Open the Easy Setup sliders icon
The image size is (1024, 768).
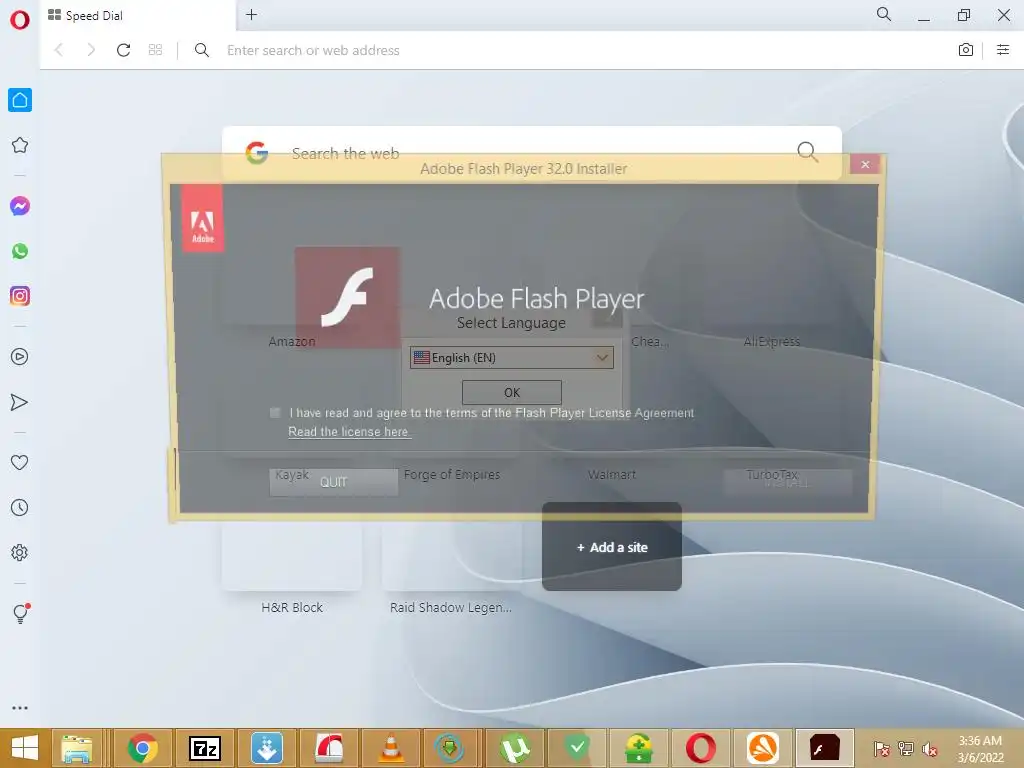[x=1003, y=50]
